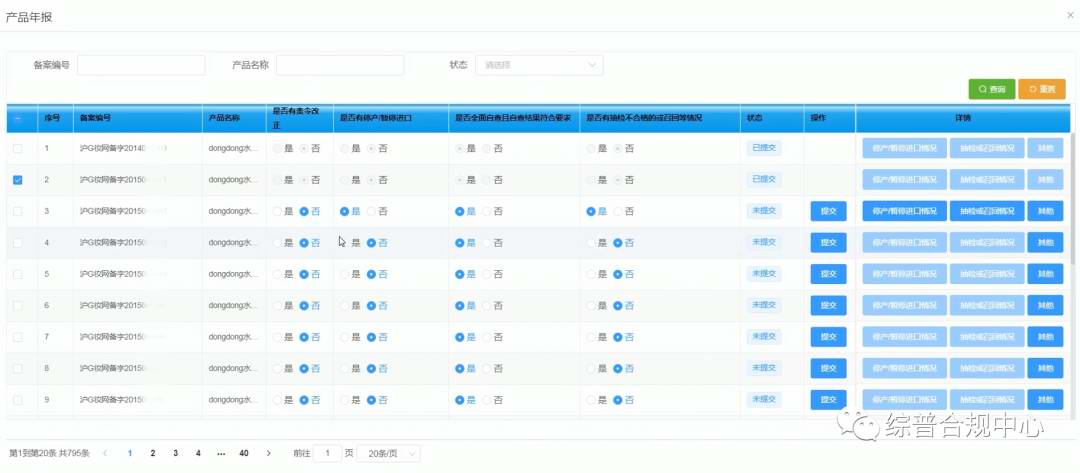The width and height of the screenshot is (1080, 473).
Task: Click the 产品名称 input field
Action: [339, 65]
